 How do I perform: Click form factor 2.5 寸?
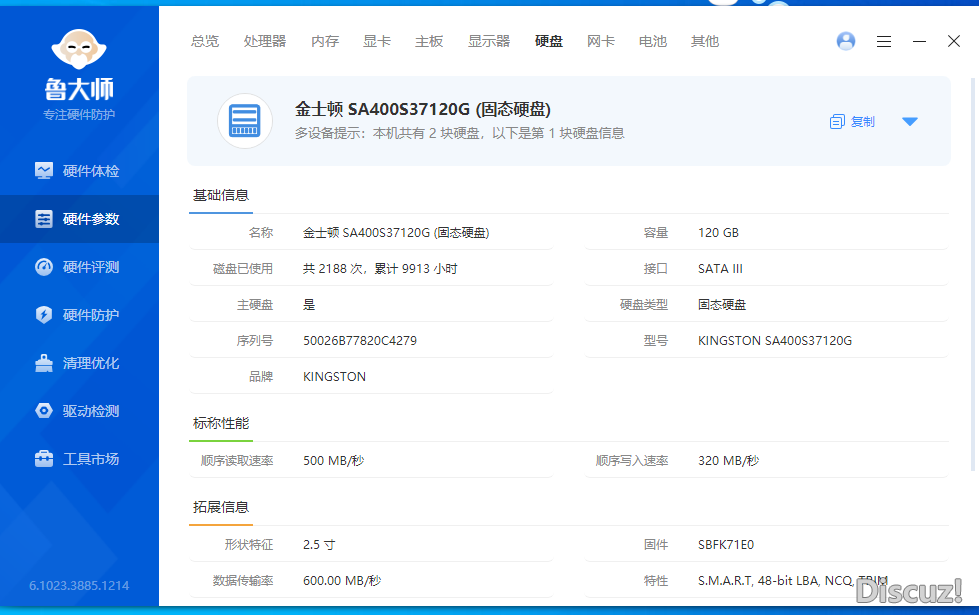point(319,545)
